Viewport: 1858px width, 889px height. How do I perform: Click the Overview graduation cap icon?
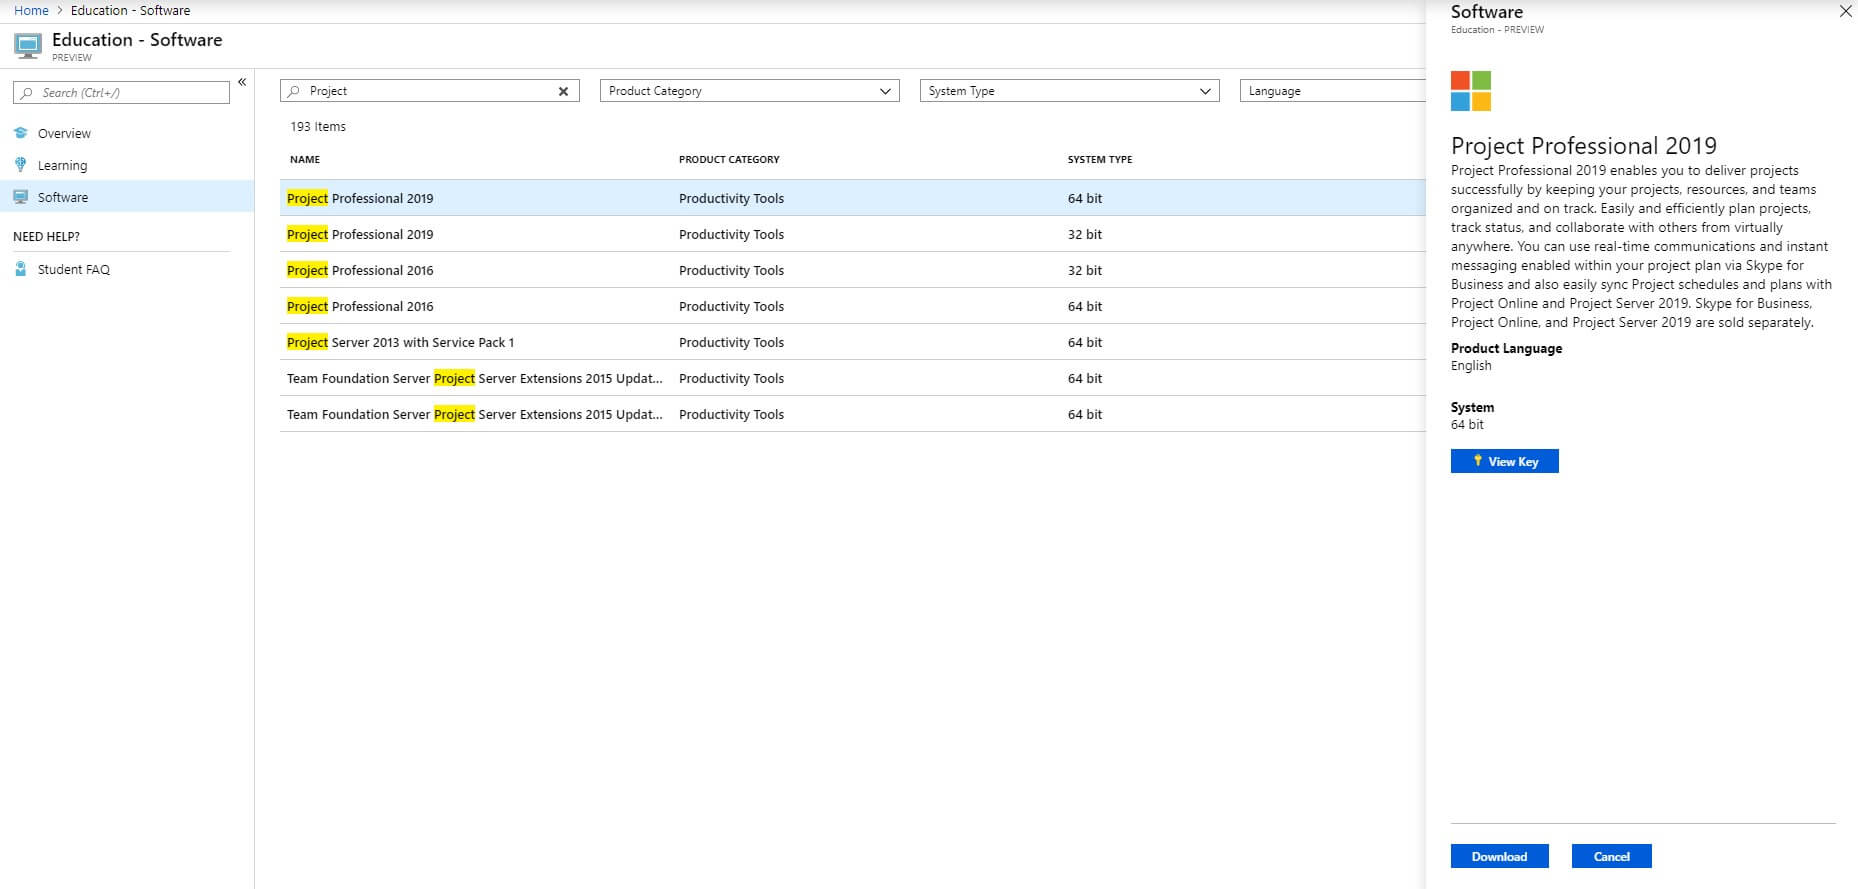[21, 132]
